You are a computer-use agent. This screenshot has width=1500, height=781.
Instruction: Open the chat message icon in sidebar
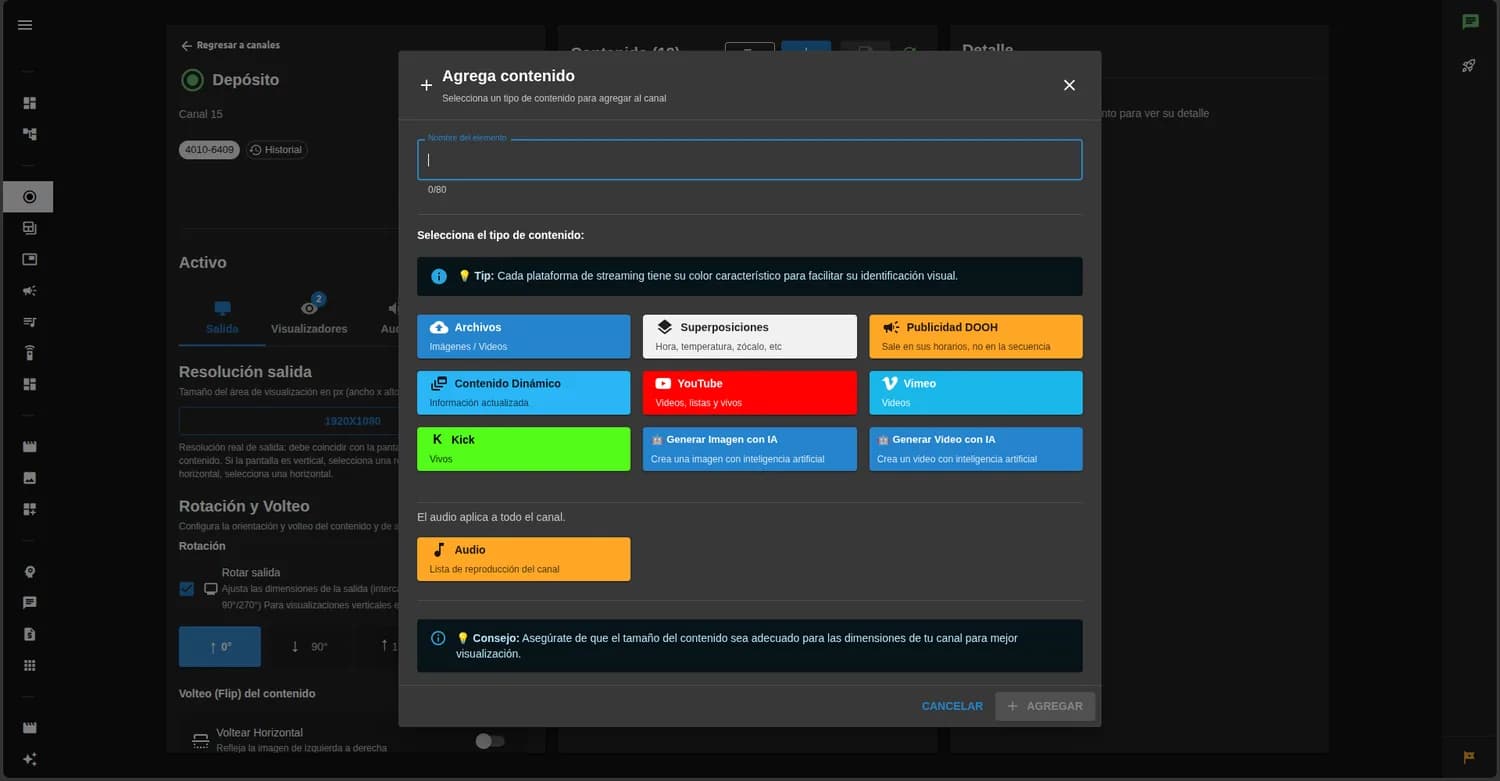pos(29,603)
